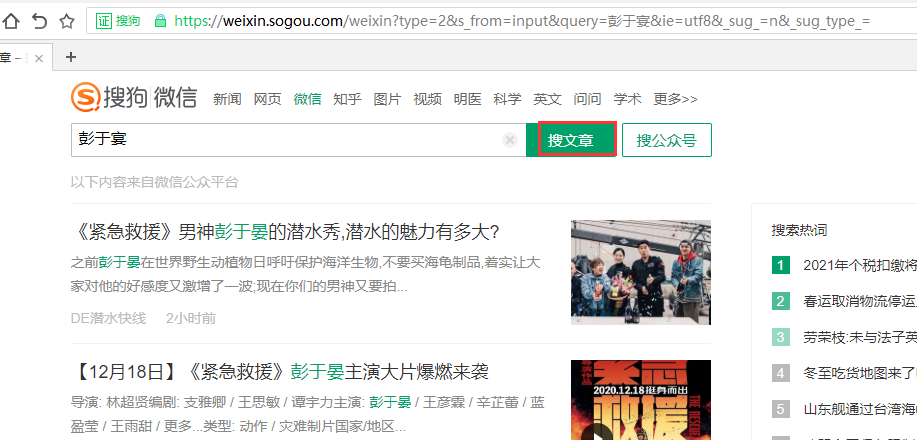Click the 2小时前 timestamp text
Image resolution: width=917 pixels, height=440 pixels.
(191, 318)
